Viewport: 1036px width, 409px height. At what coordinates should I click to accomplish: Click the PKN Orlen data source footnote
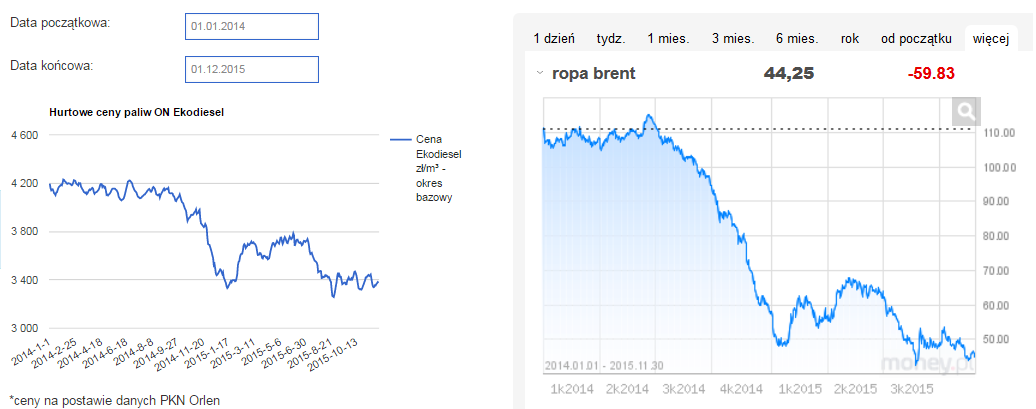click(114, 400)
